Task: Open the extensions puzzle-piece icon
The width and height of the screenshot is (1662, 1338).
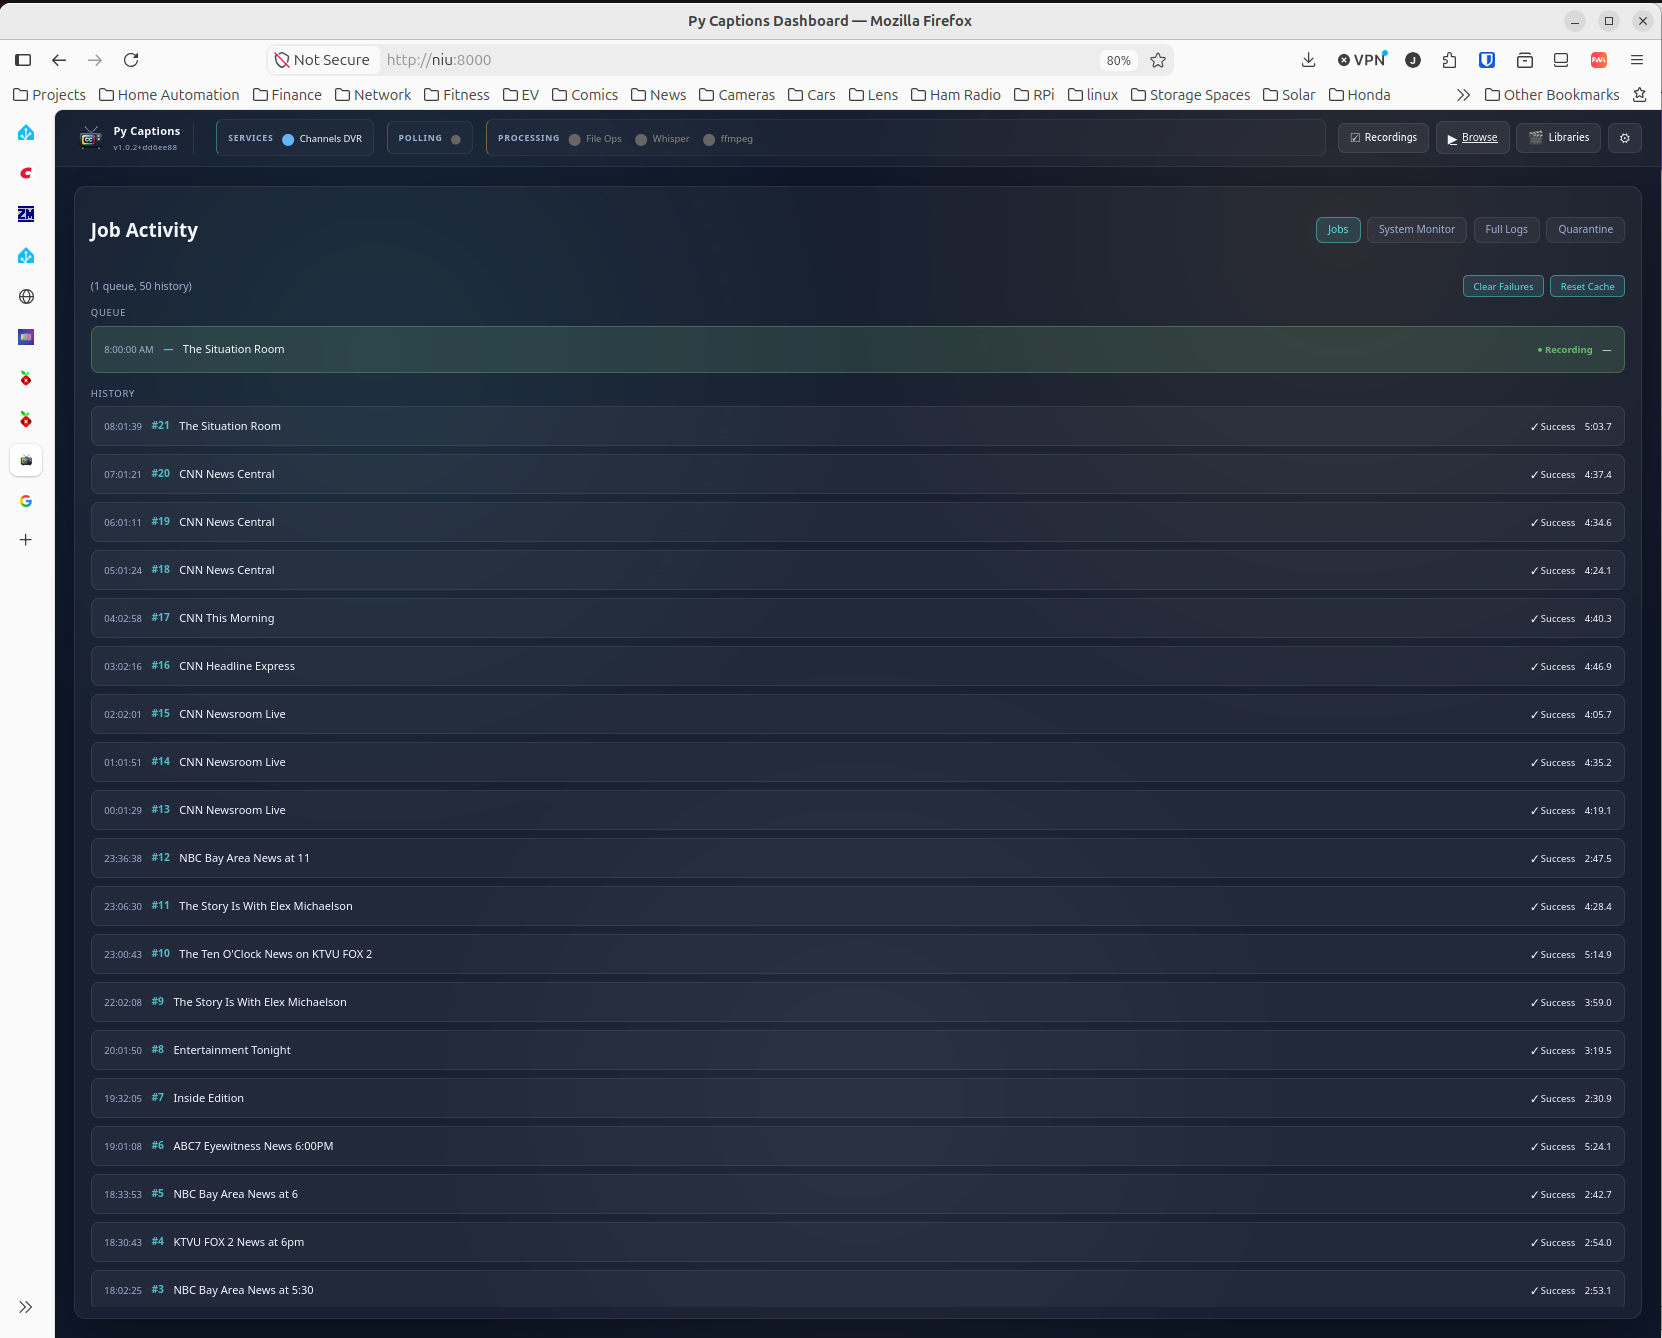Action: point(1449,60)
